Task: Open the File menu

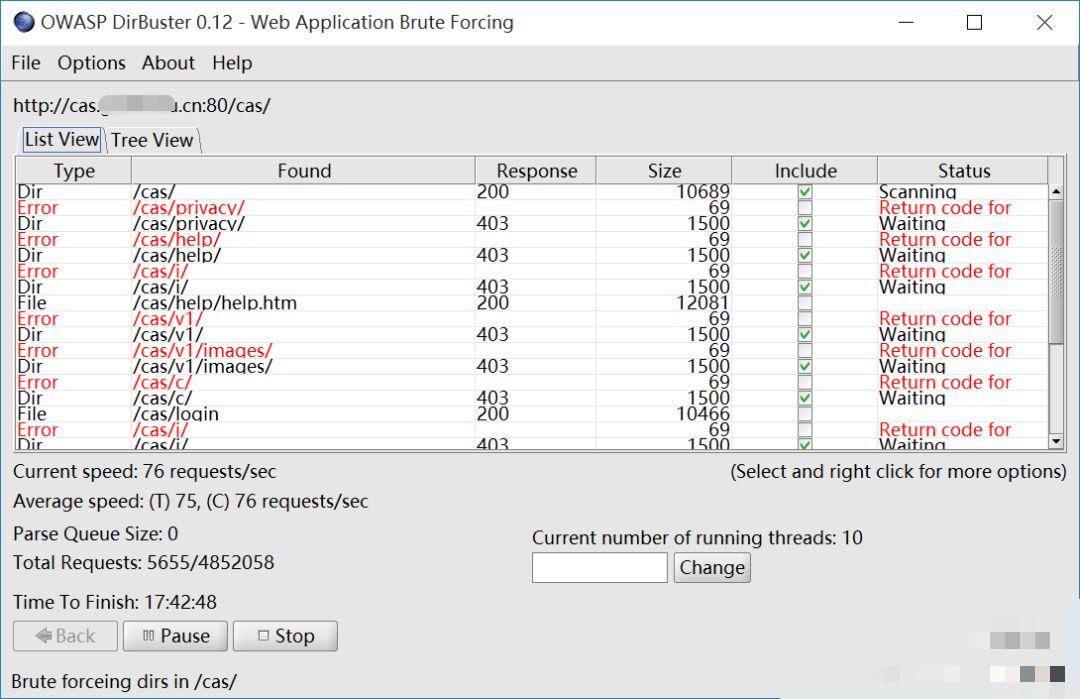Action: point(26,63)
